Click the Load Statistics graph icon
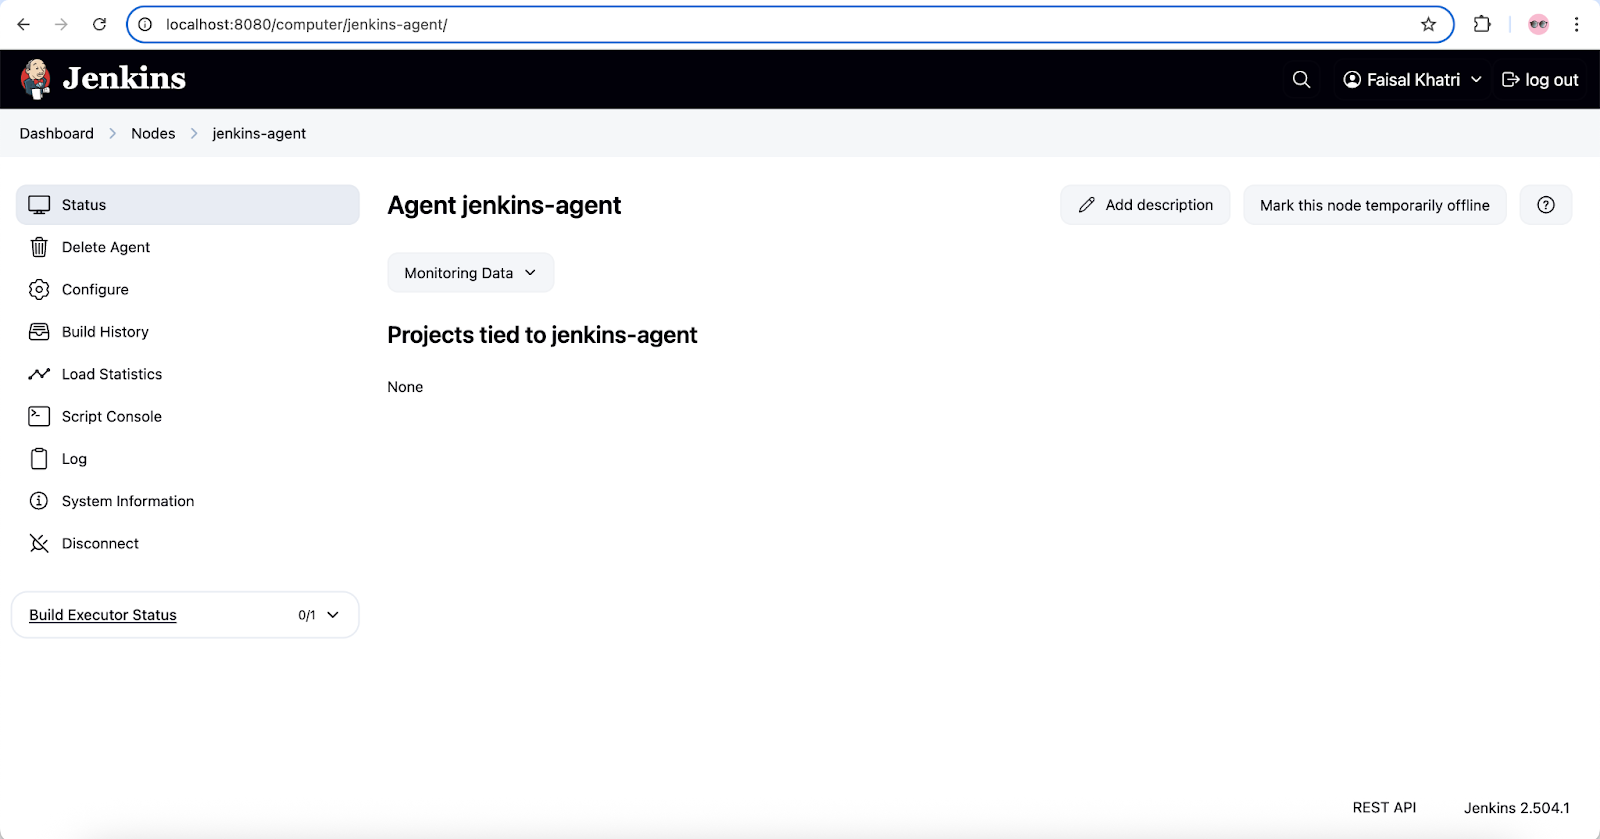The width and height of the screenshot is (1600, 839). pyautogui.click(x=39, y=374)
